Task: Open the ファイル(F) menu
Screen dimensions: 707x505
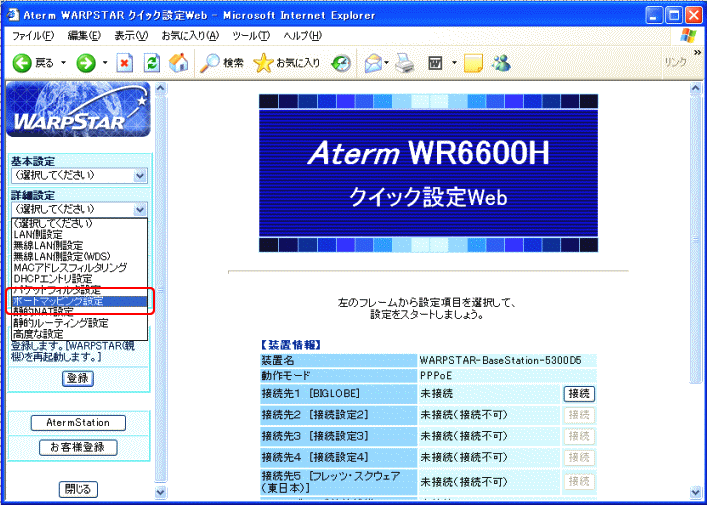Action: click(32, 35)
